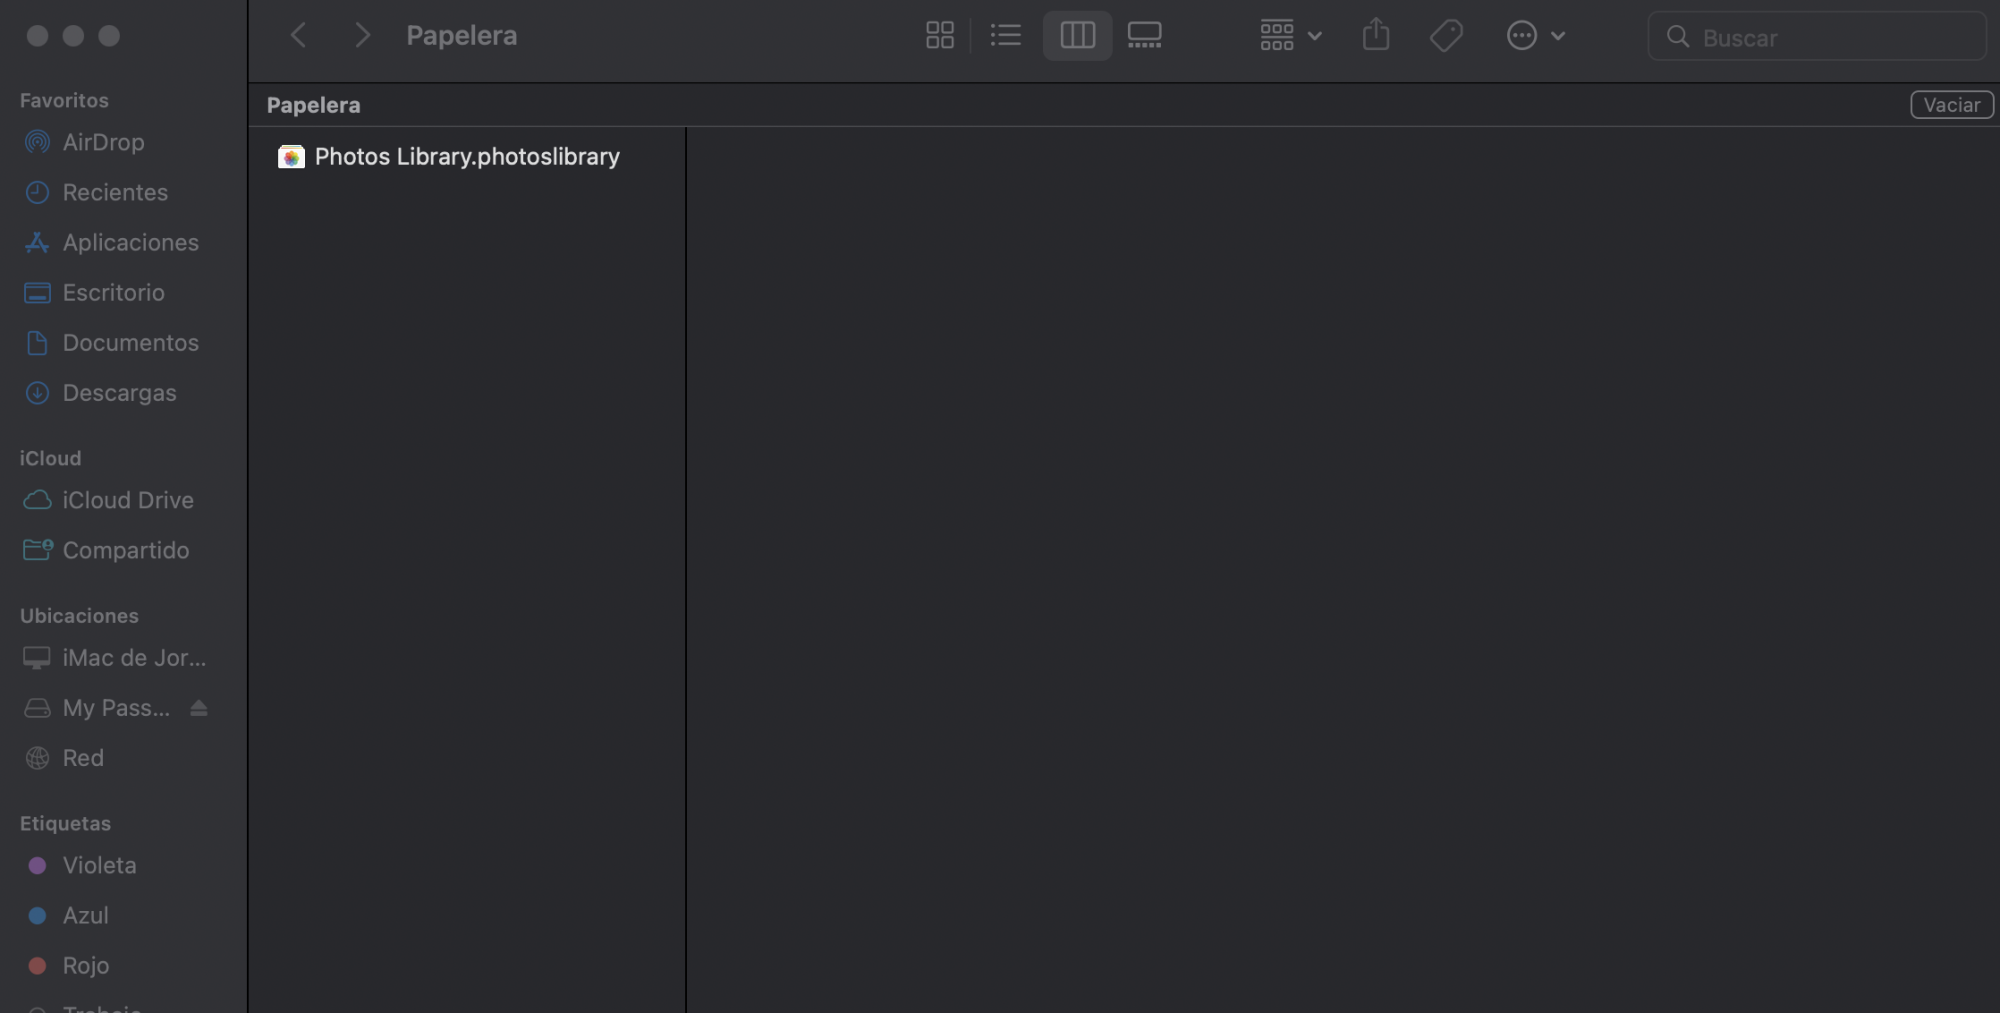Click the violet color dot

point(37,865)
